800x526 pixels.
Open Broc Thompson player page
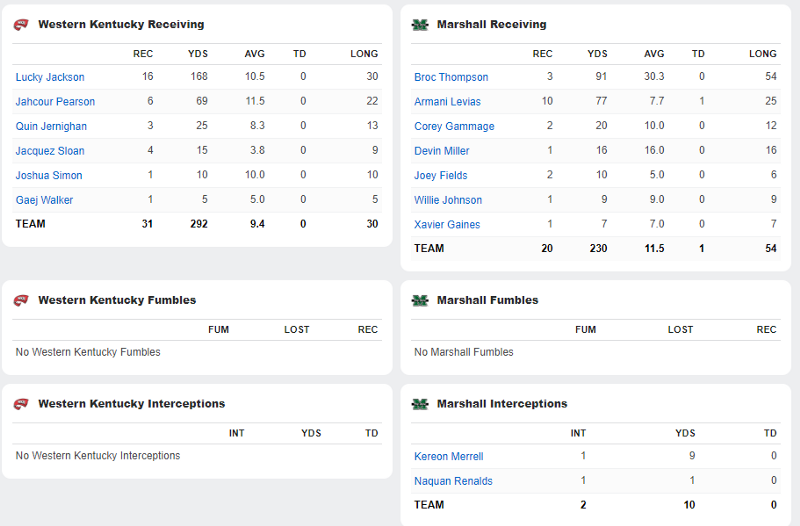coord(451,77)
